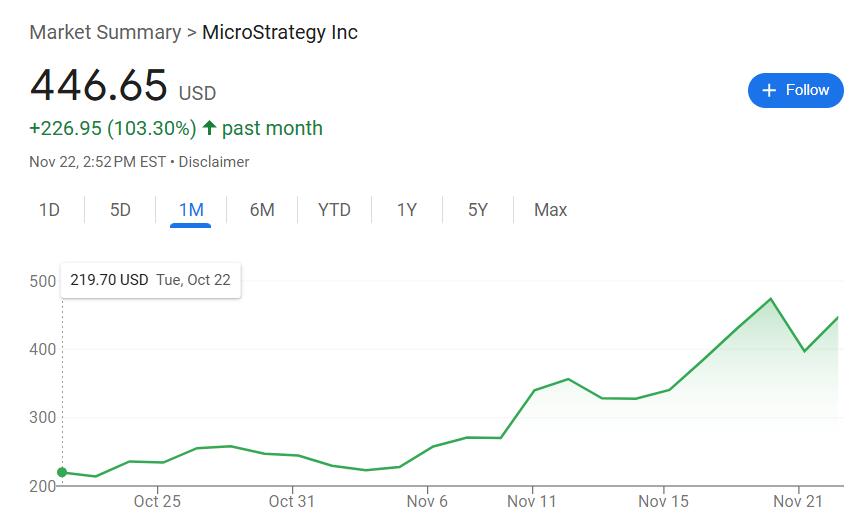867x525 pixels.
Task: Click the Oct 25 date axis label
Action: [x=157, y=501]
